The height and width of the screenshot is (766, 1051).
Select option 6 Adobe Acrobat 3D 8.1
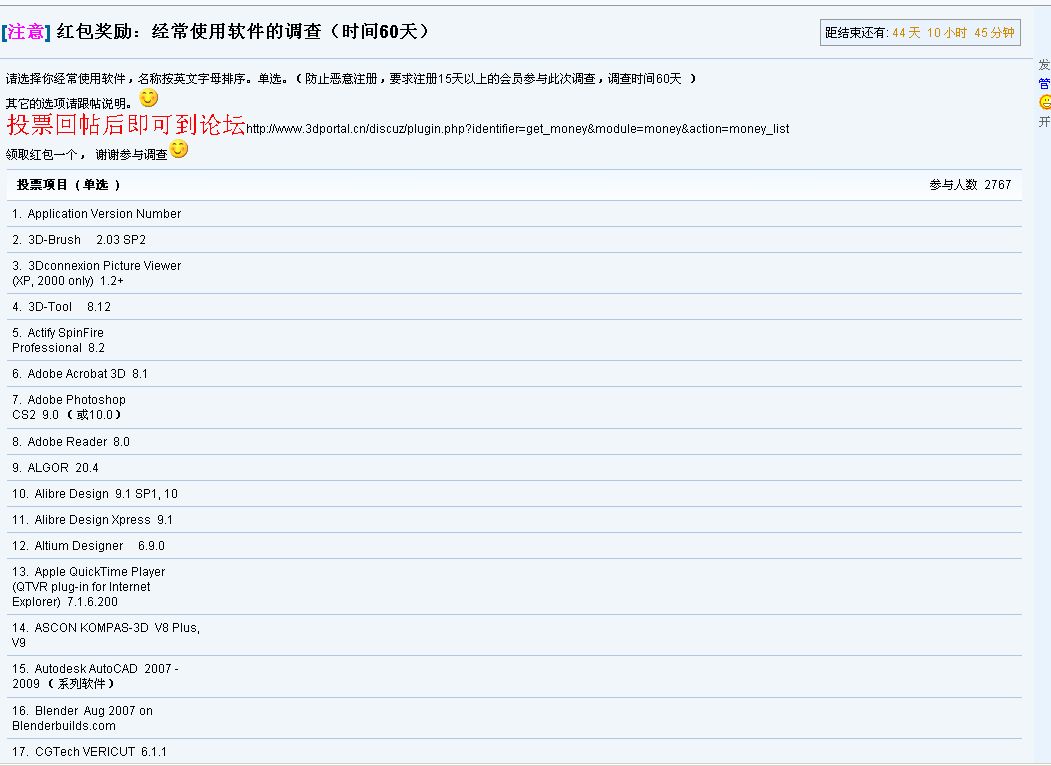[80, 374]
